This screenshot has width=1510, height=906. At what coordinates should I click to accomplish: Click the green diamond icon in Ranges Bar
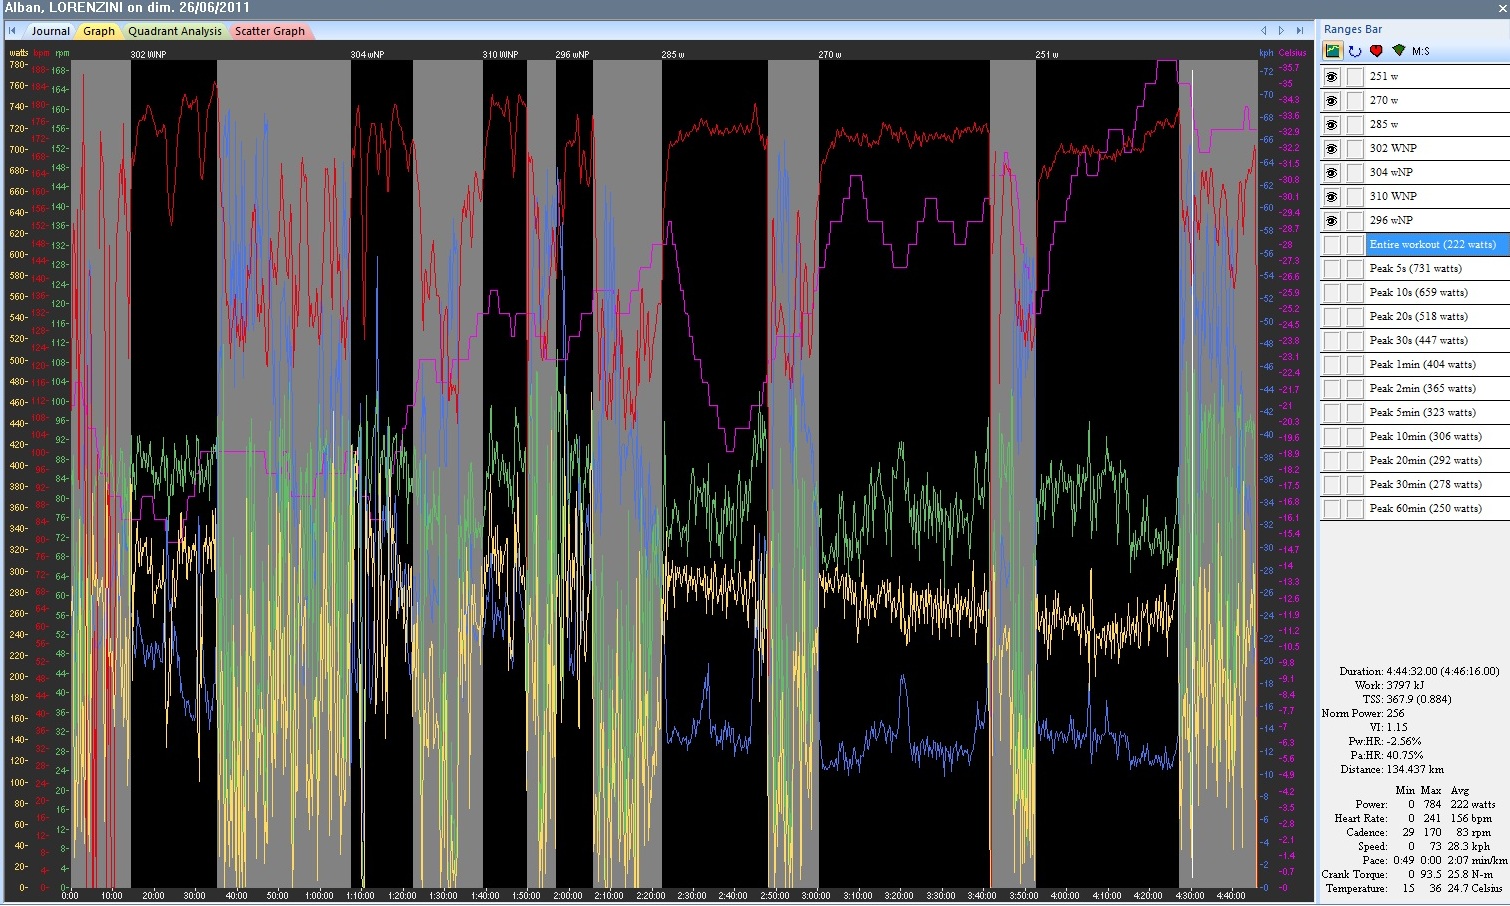(x=1398, y=51)
